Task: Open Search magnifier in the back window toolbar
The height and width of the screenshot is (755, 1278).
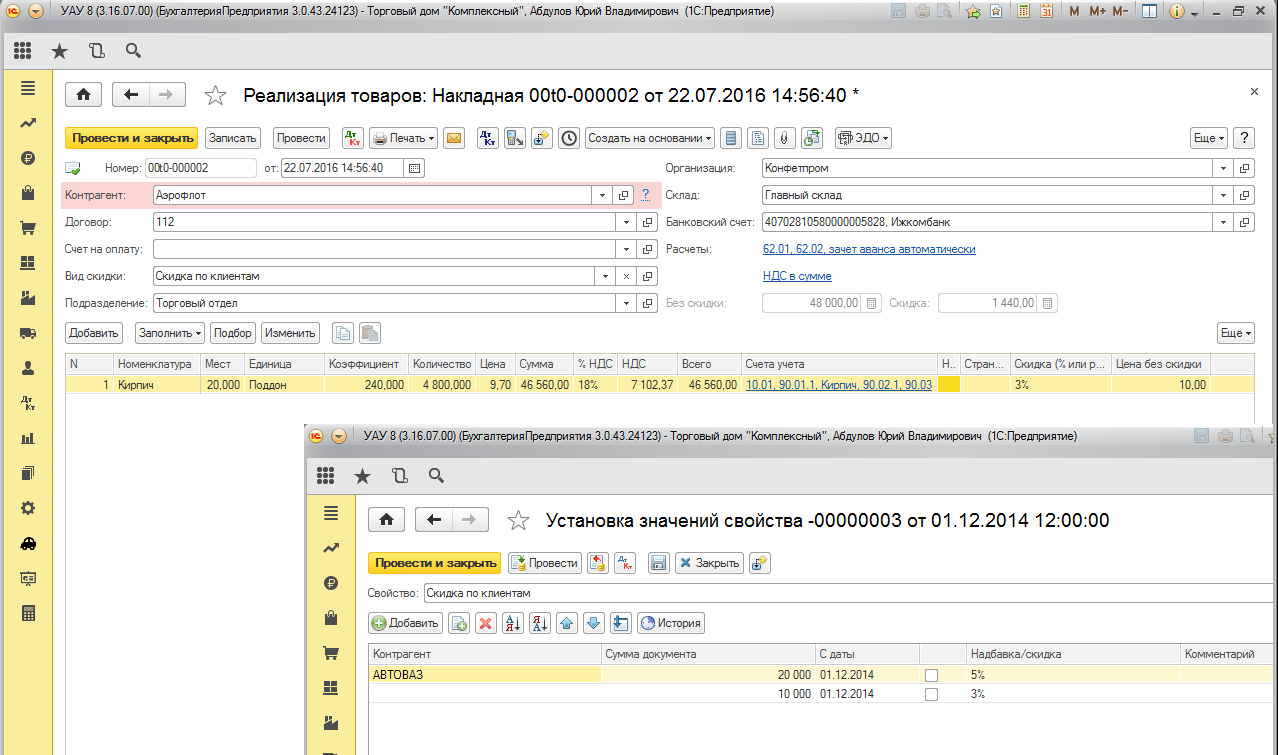Action: 133,50
